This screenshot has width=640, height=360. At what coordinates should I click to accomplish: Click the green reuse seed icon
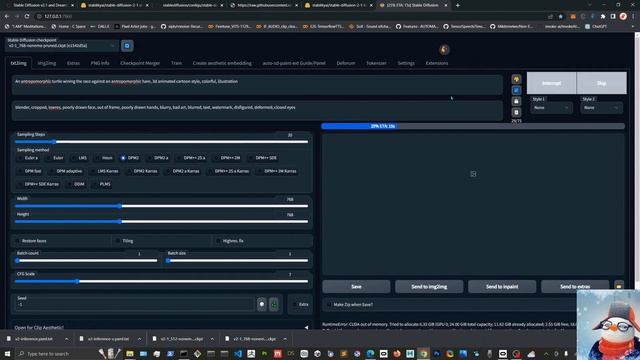pyautogui.click(x=274, y=304)
